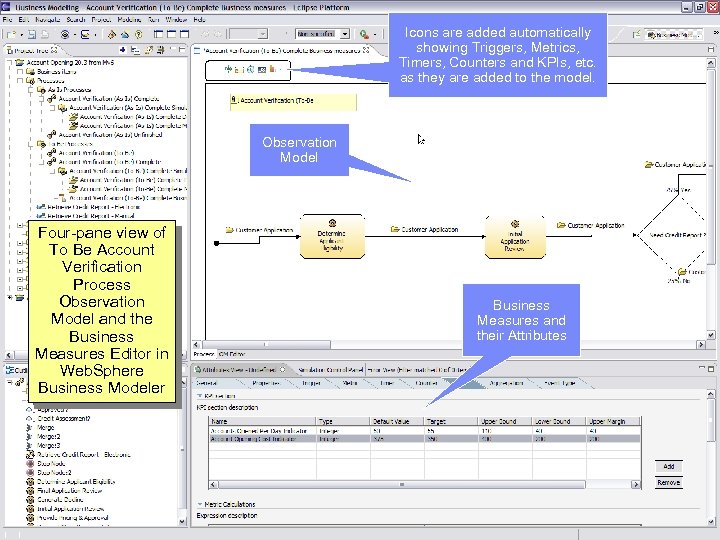Screen dimensions: 720x540
Task: Open the Help menu
Action: (x=199, y=20)
